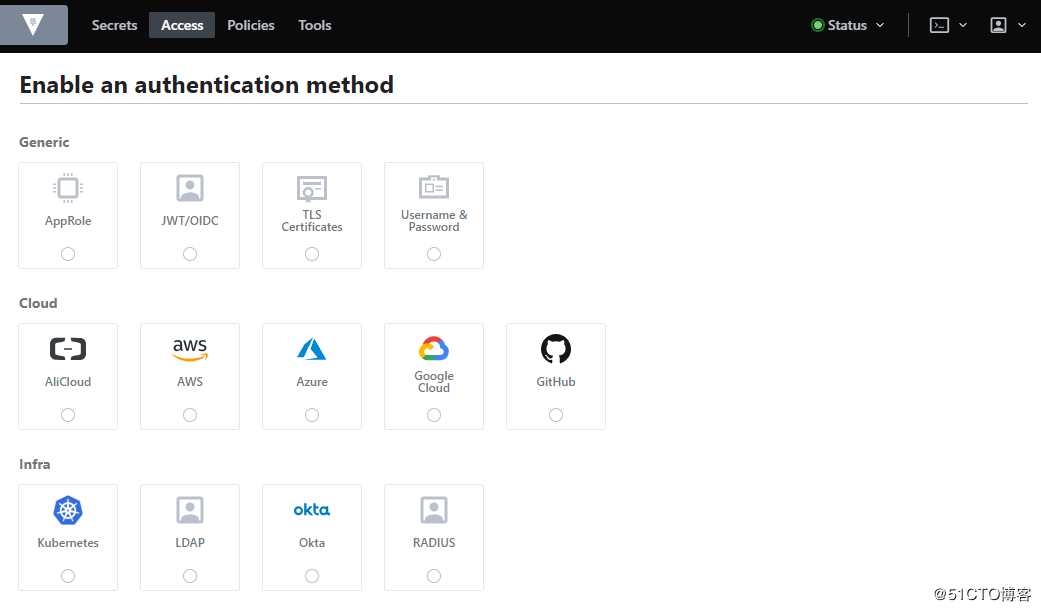Select the Username & Password radio button
This screenshot has height=611, width=1041.
click(x=434, y=254)
